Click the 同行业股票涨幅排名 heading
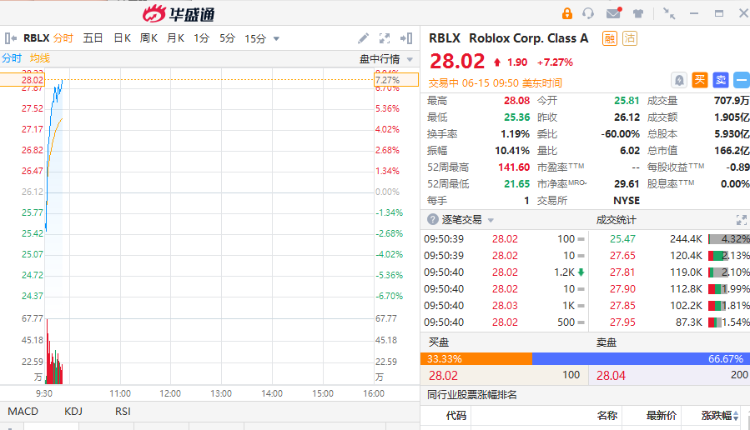750x430 pixels. click(472, 395)
